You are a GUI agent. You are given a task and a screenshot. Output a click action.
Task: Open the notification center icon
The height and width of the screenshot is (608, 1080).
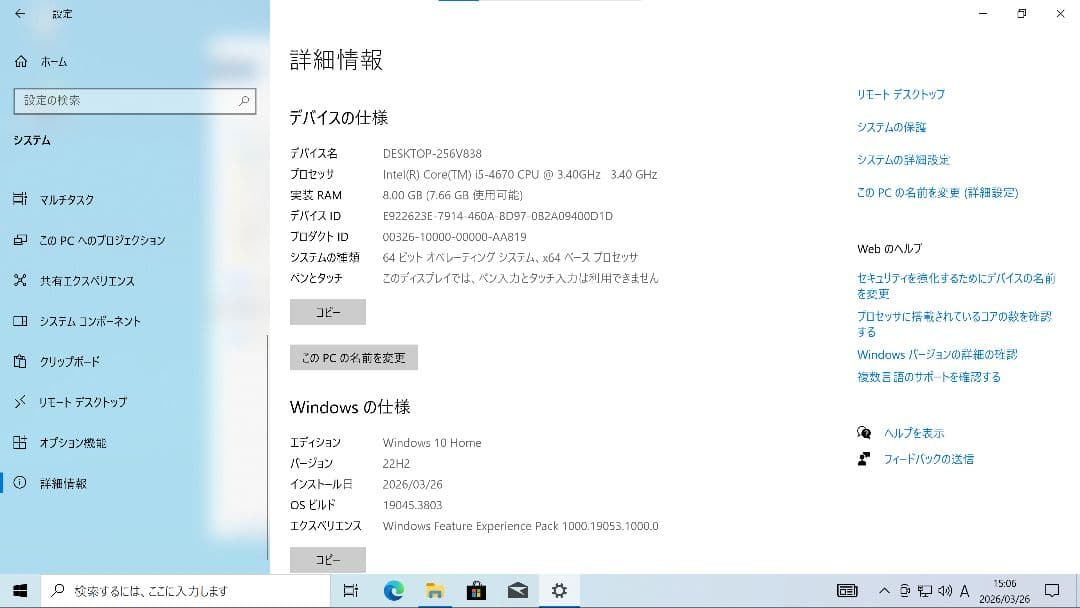click(x=1052, y=591)
